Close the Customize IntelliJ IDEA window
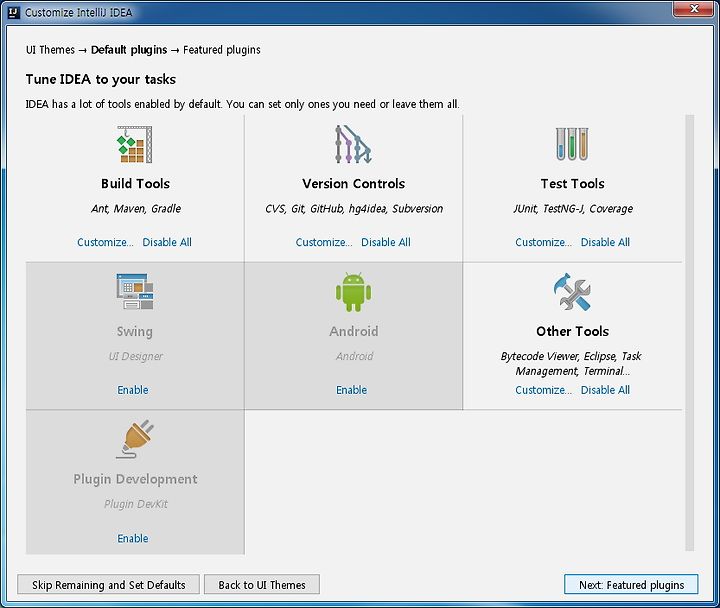 694,9
